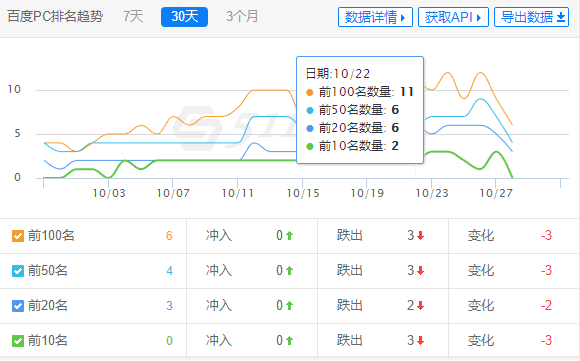The image size is (580, 361).
Task: Click the download icon in 导出数据
Action: tap(561, 17)
